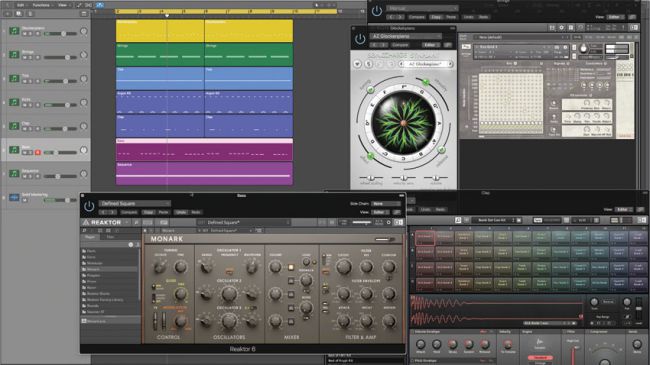Select the Sequence track instrument icon
The image size is (650, 365).
[14, 173]
